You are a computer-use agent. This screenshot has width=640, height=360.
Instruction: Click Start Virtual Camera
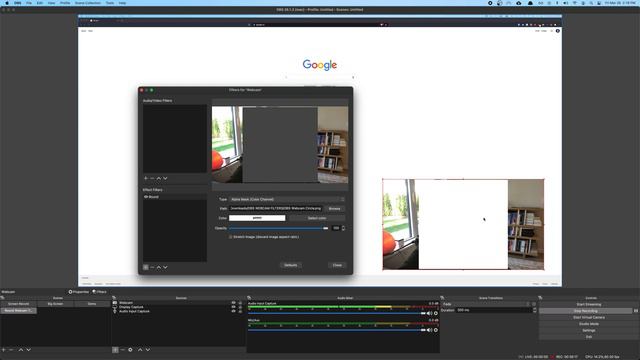tap(589, 318)
